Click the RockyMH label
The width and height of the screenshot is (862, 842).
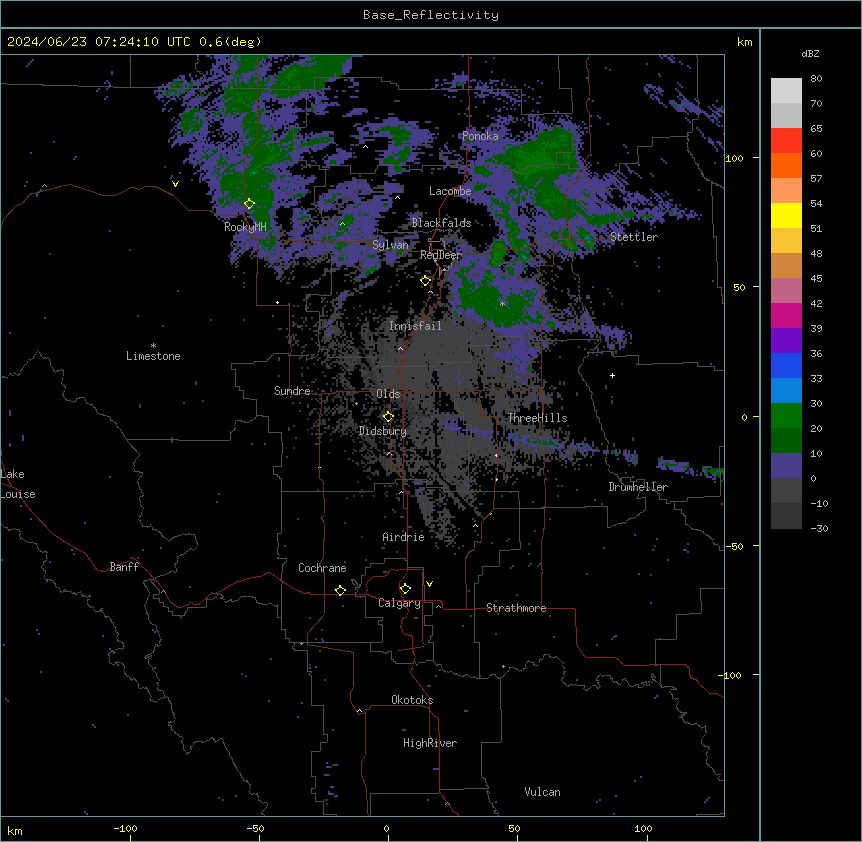[x=245, y=227]
